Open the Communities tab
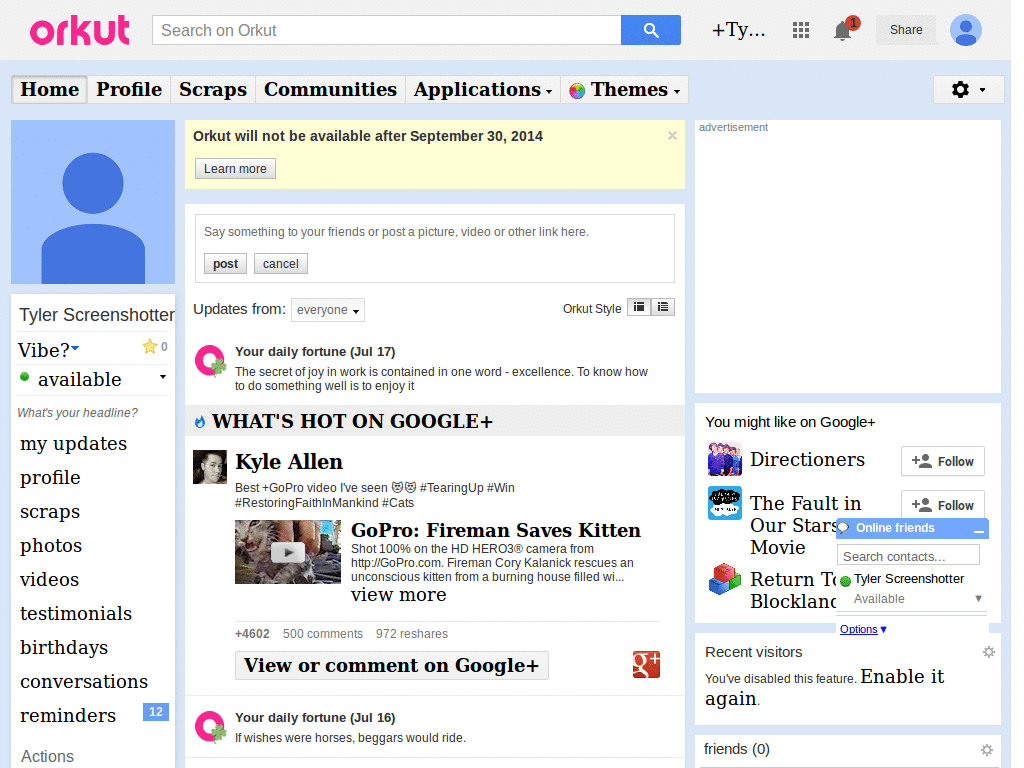This screenshot has width=1024, height=768. point(330,89)
